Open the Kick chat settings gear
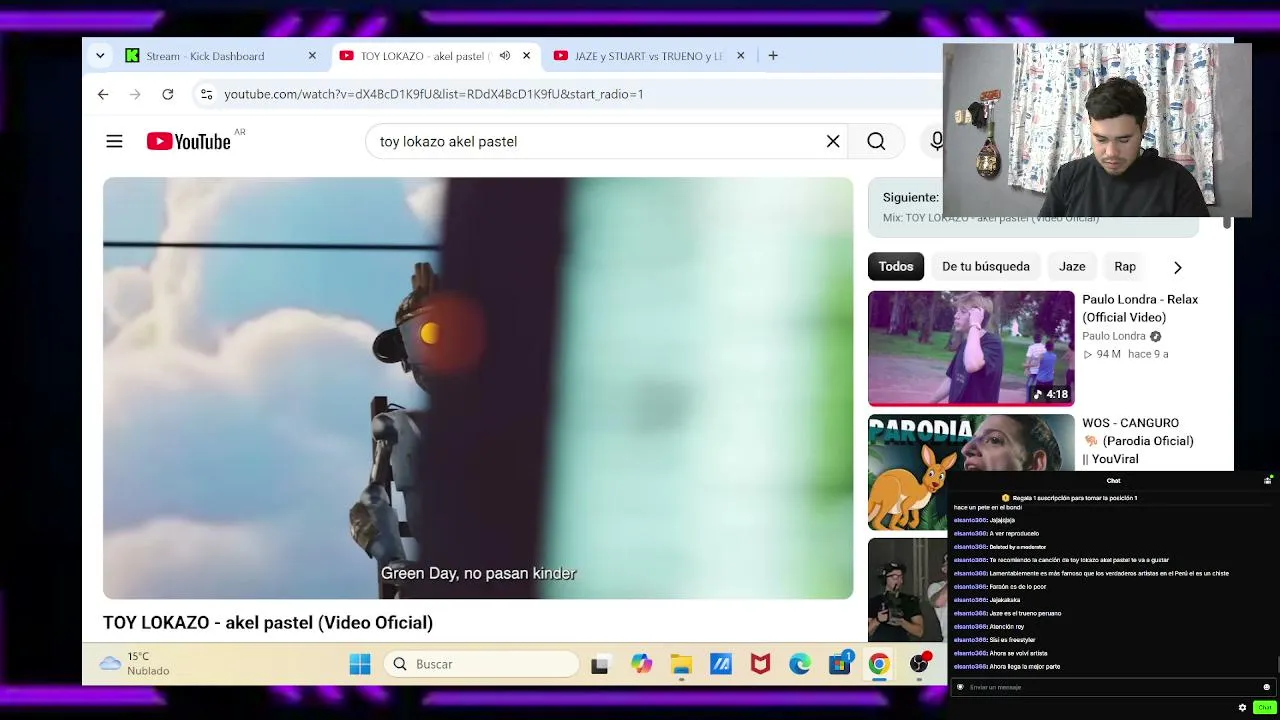The width and height of the screenshot is (1280, 720). click(x=1243, y=708)
